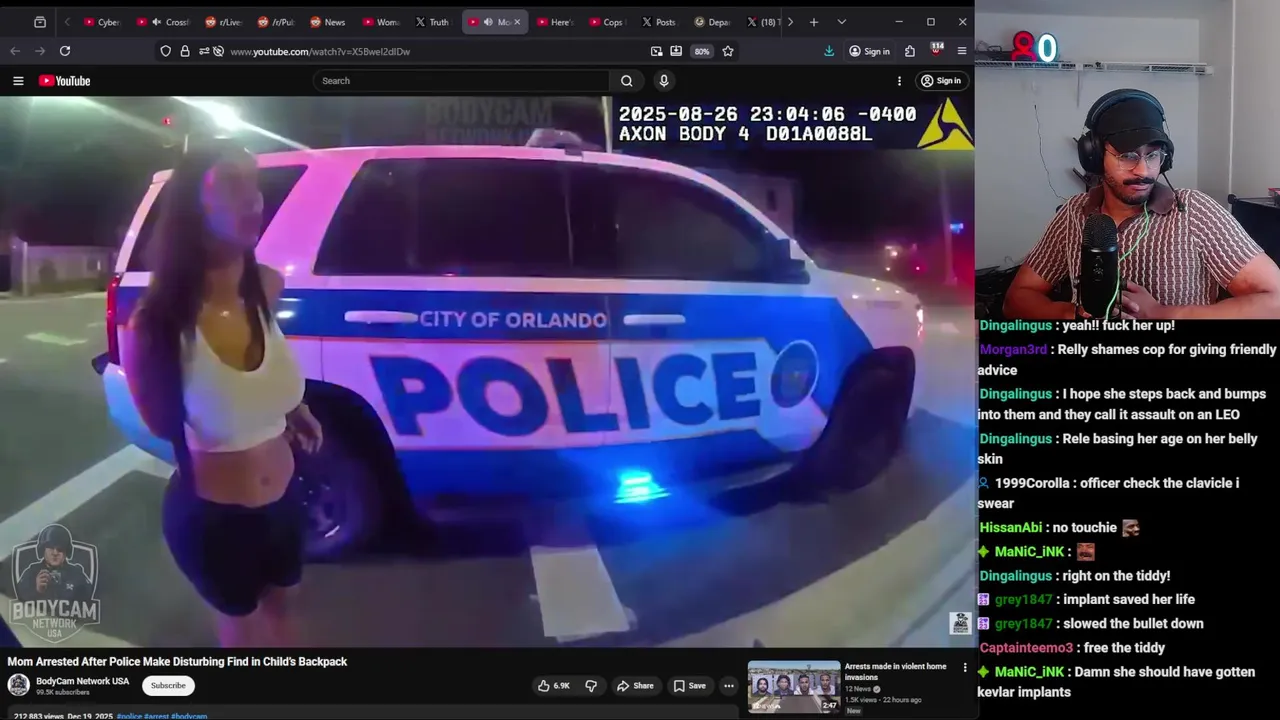1280x720 pixels.
Task: Click the BodyCam Network channel avatar
Action: coord(19,685)
